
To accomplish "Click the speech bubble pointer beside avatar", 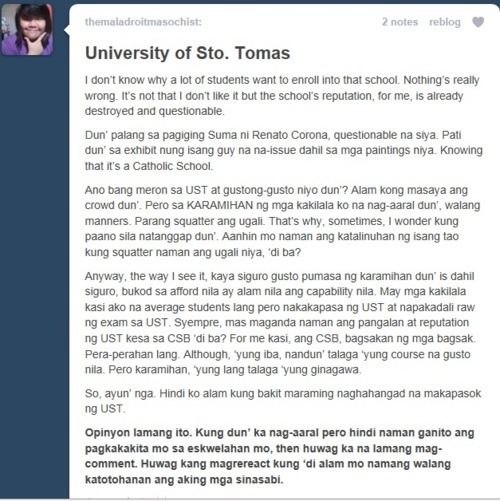I will (x=66, y=30).
